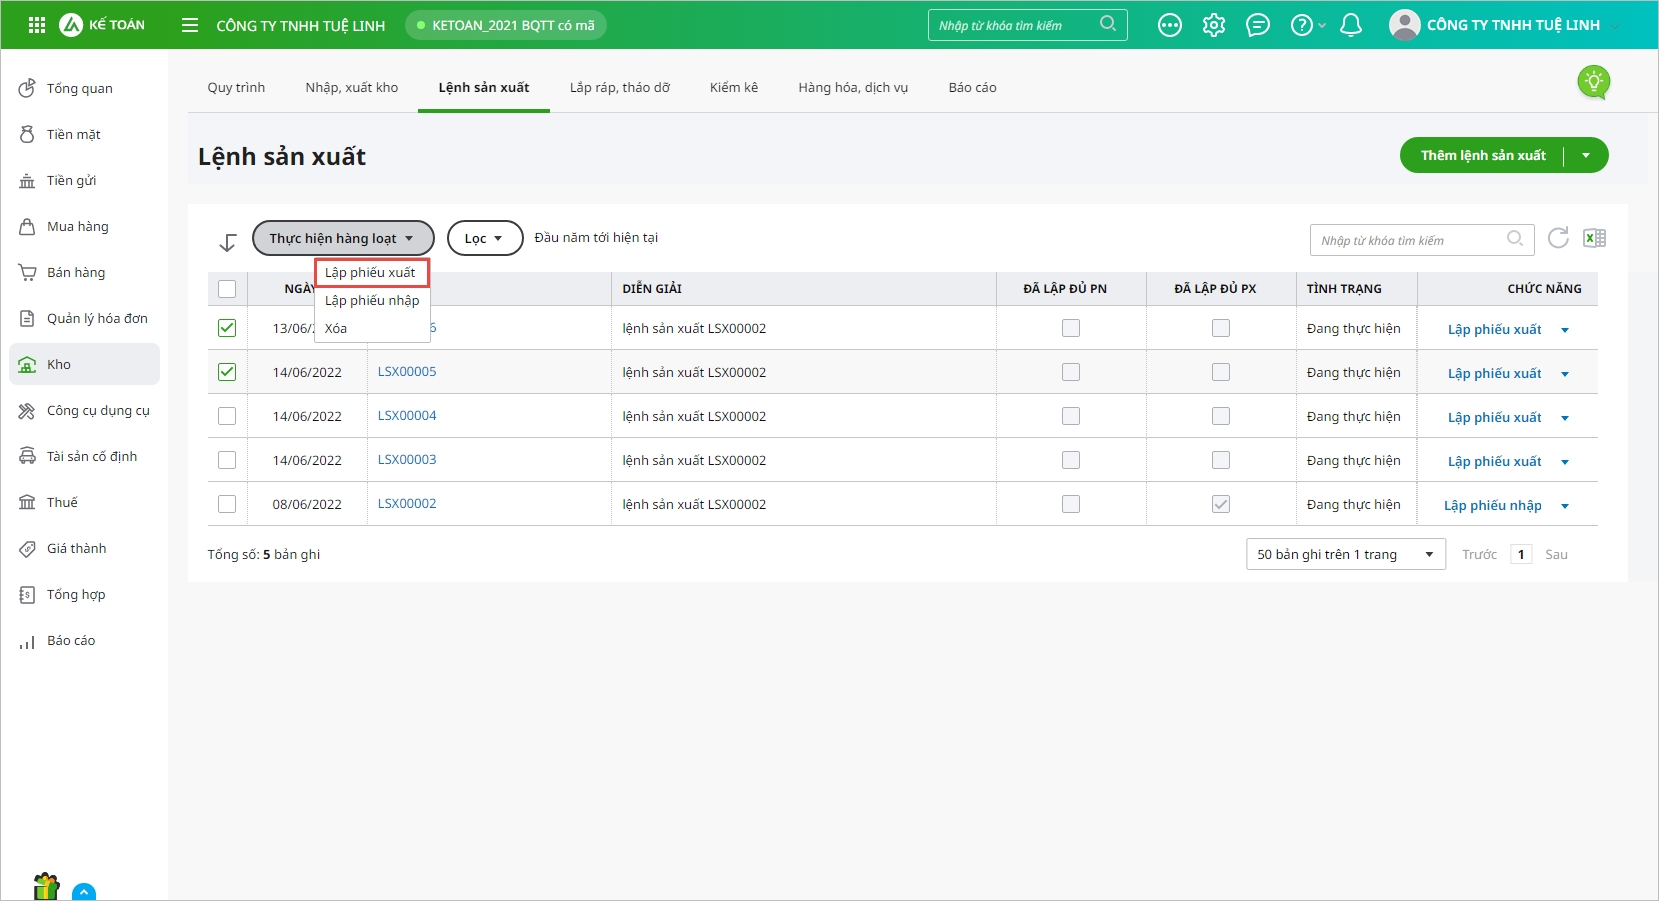1659x901 pixels.
Task: Open the help question mark icon
Action: [x=1301, y=25]
